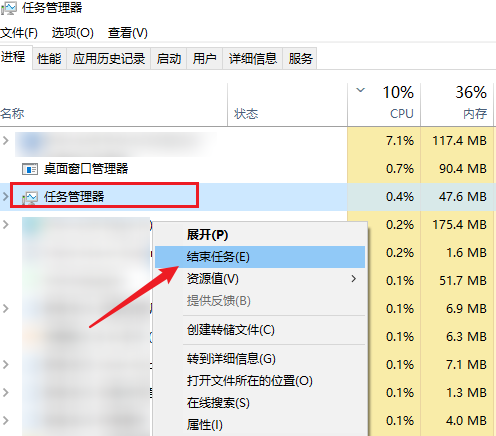Choose 展开(P) in the context menu
Image resolution: width=496 pixels, height=436 pixels.
tap(260, 235)
